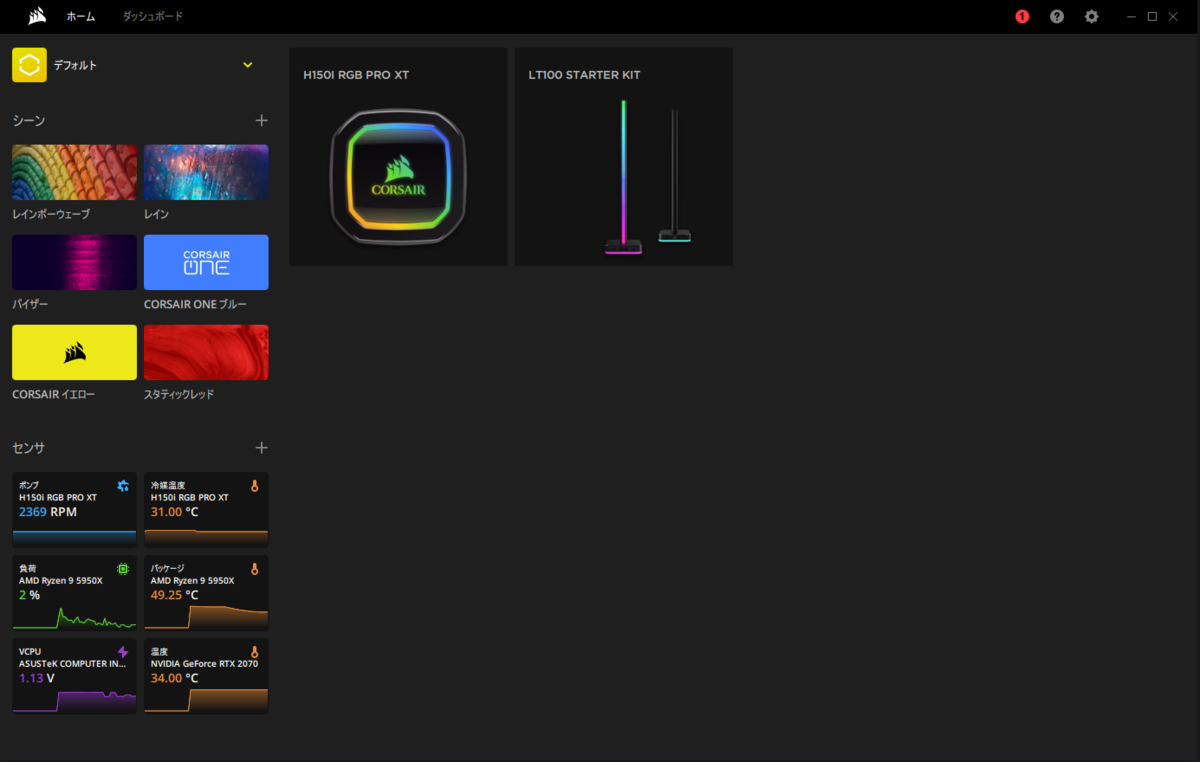Viewport: 1200px width, 762px height.
Task: Click thermometer icon on RTX 2070 温度 sensor
Action: (254, 652)
